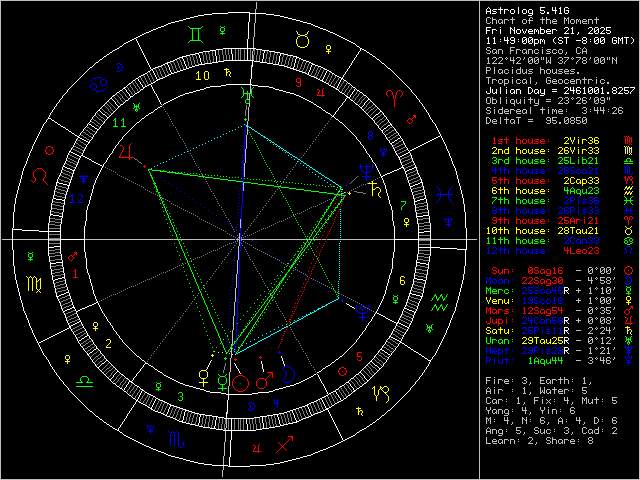Click the yellow Capricorn sign glyph on the wheel
The image size is (640, 480).
point(381,393)
